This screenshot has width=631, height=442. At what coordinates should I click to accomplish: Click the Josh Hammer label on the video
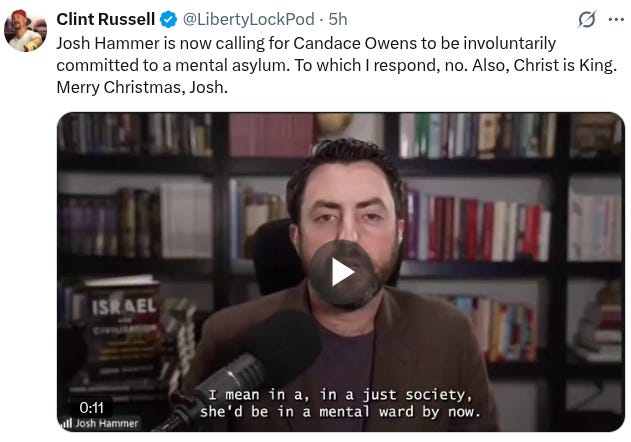click(107, 423)
